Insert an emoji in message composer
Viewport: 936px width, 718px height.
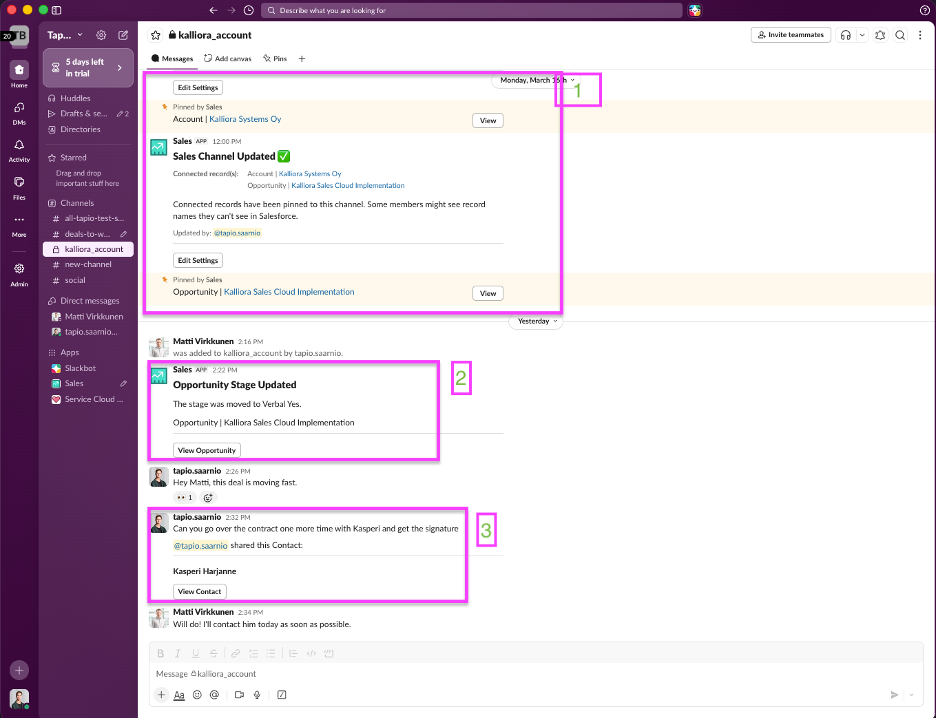(x=197, y=695)
